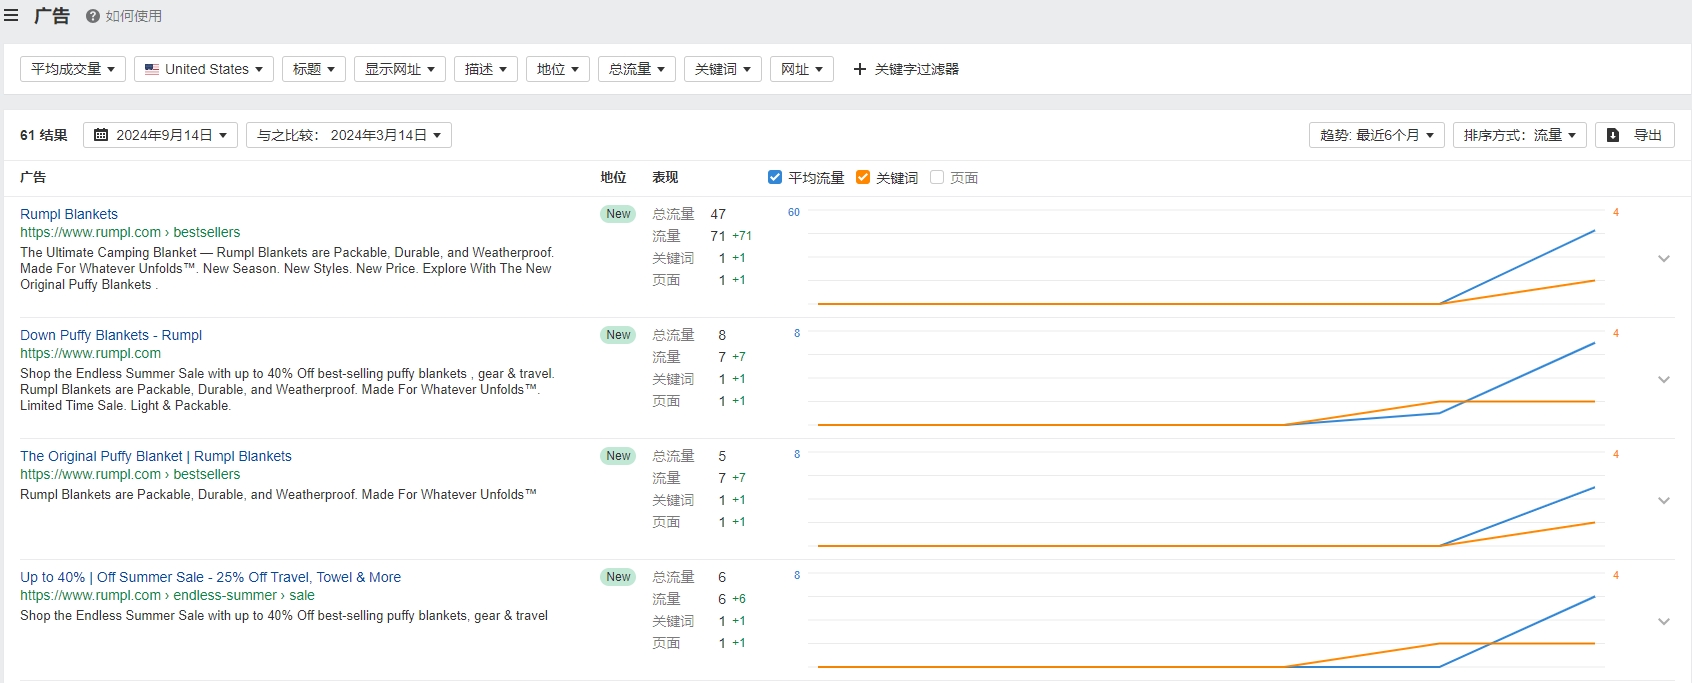Image resolution: width=1692 pixels, height=683 pixels.
Task: Open the Rumpl Blankets ad title link
Action: [x=69, y=214]
